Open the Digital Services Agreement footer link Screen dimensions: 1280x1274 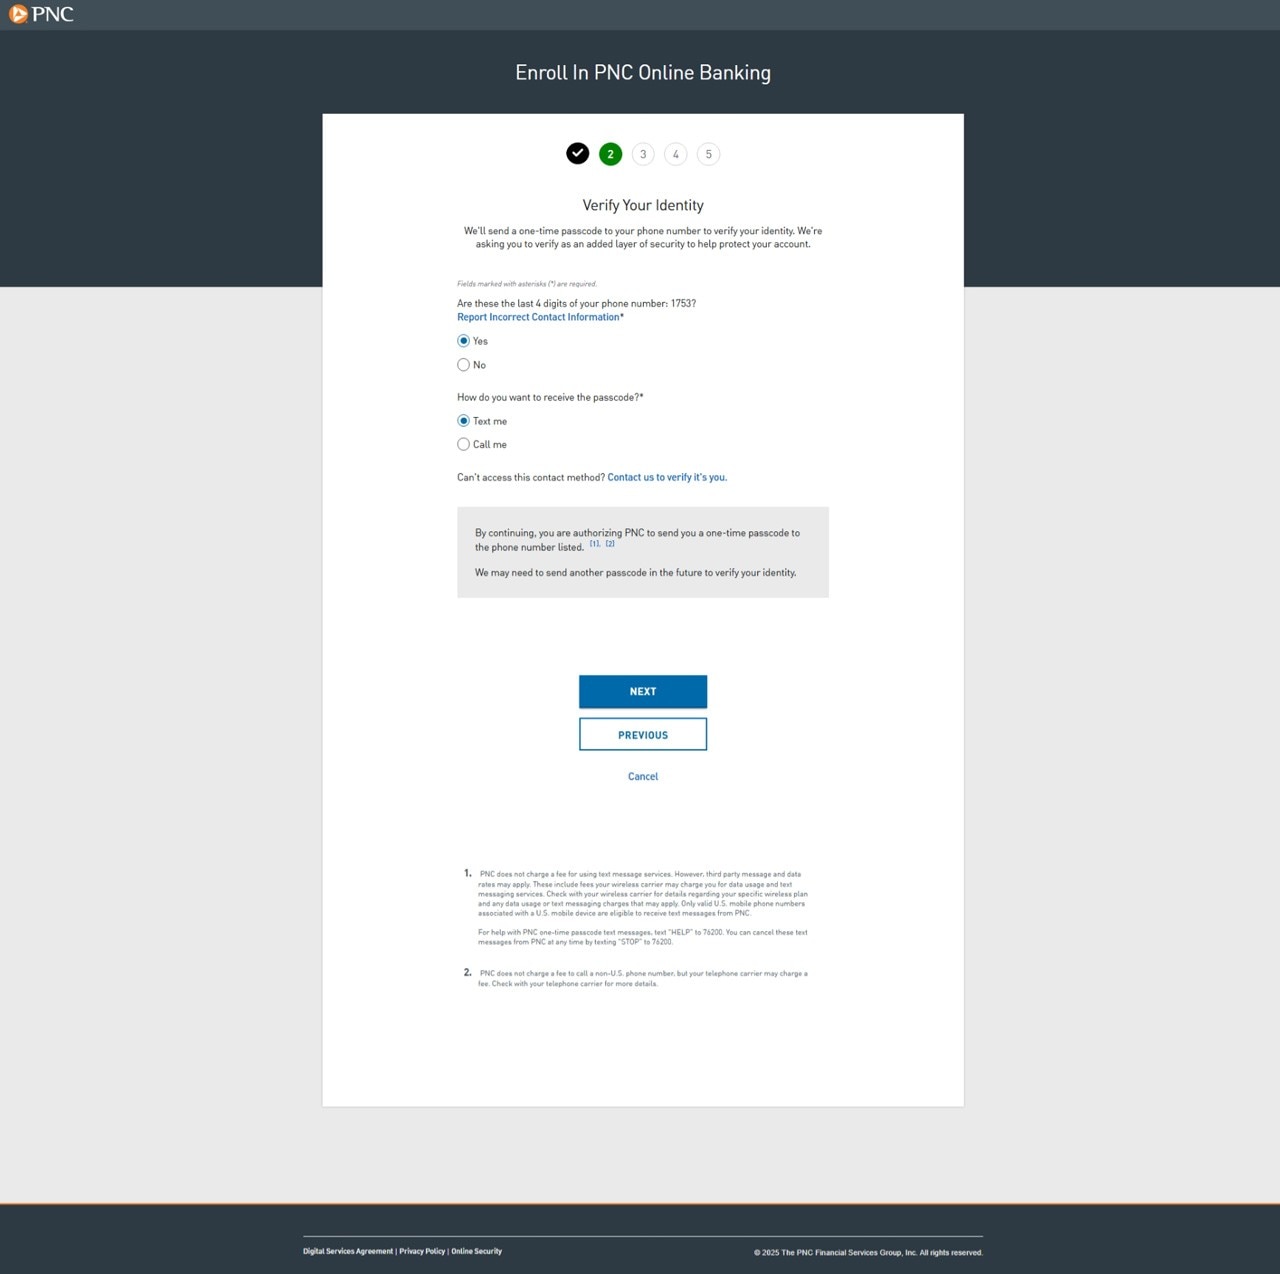[x=348, y=1251]
